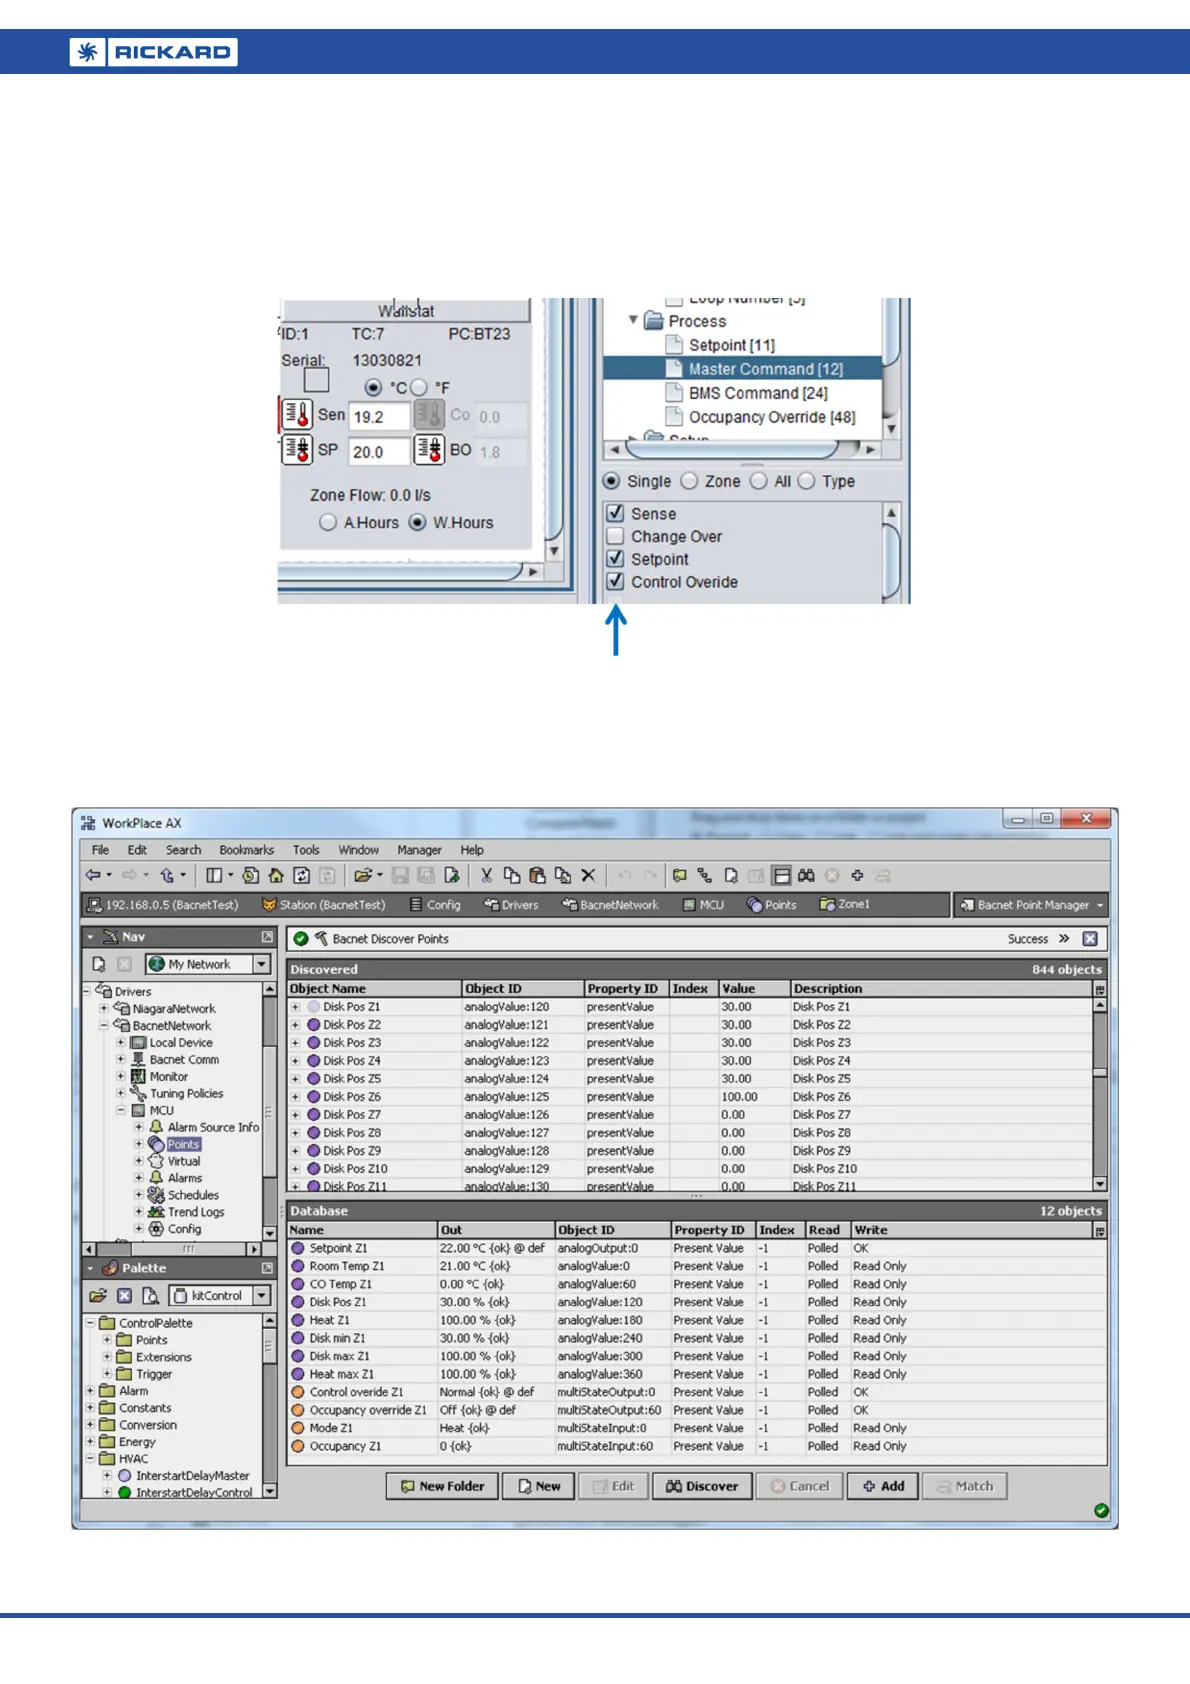Open the kitControl palette dropdown
The image size is (1190, 1684).
tap(262, 1296)
